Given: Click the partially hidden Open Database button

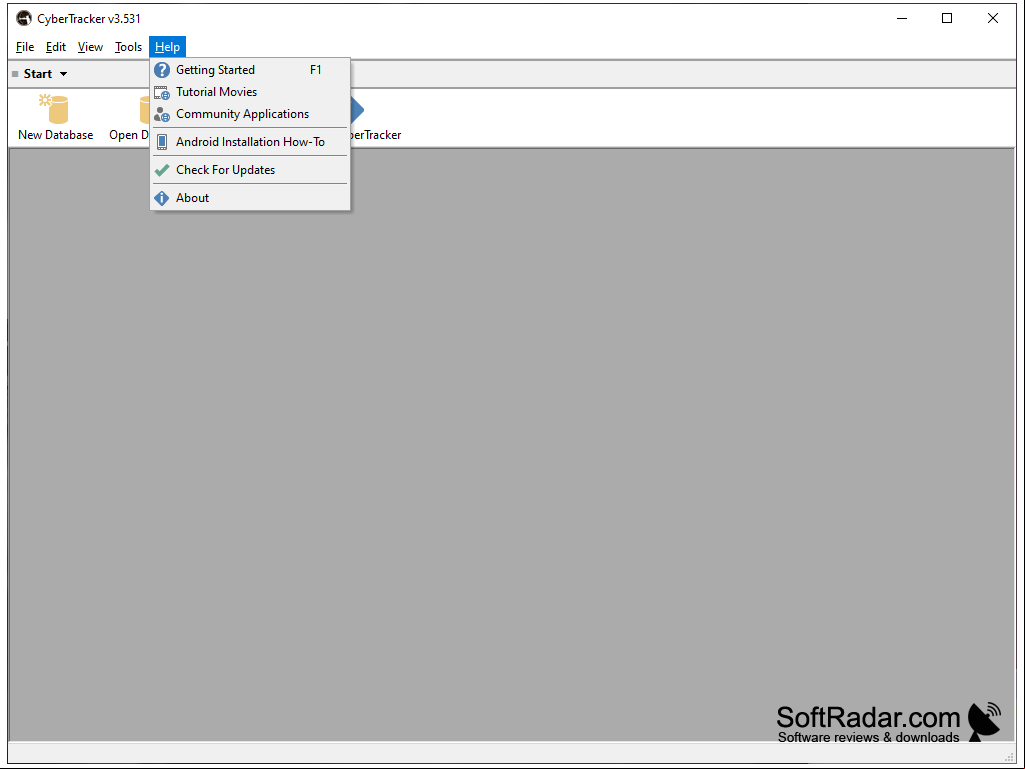Looking at the screenshot, I should click(129, 119).
